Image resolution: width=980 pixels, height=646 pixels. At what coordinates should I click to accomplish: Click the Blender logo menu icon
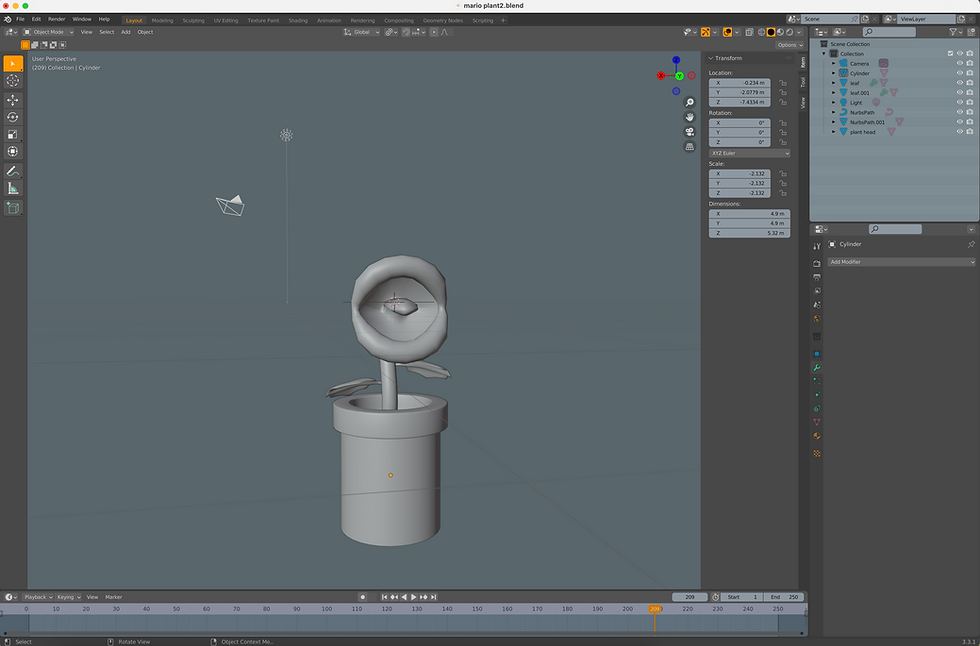tap(8, 19)
